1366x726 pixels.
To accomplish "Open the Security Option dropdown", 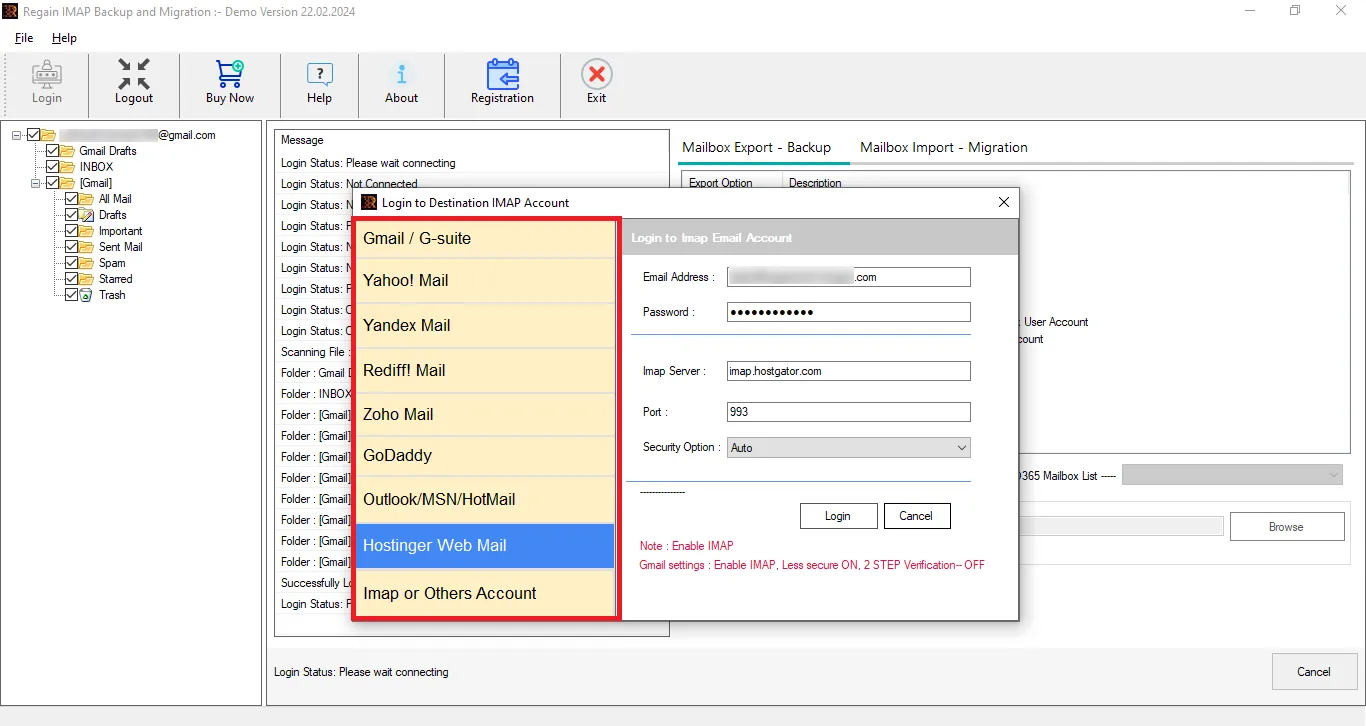I will click(x=848, y=448).
